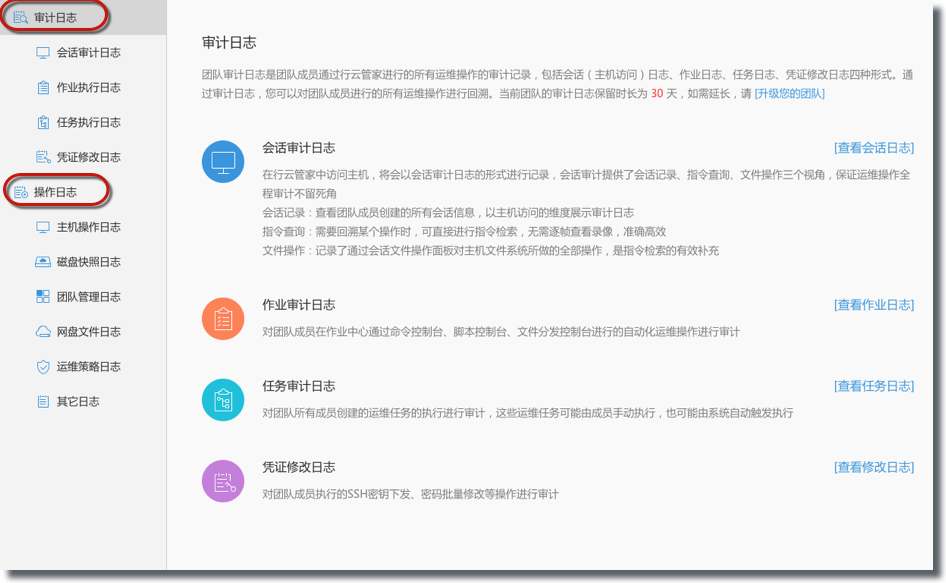
Task: Click the 团队管理日志 grid icon in sidebar
Action: coord(43,297)
